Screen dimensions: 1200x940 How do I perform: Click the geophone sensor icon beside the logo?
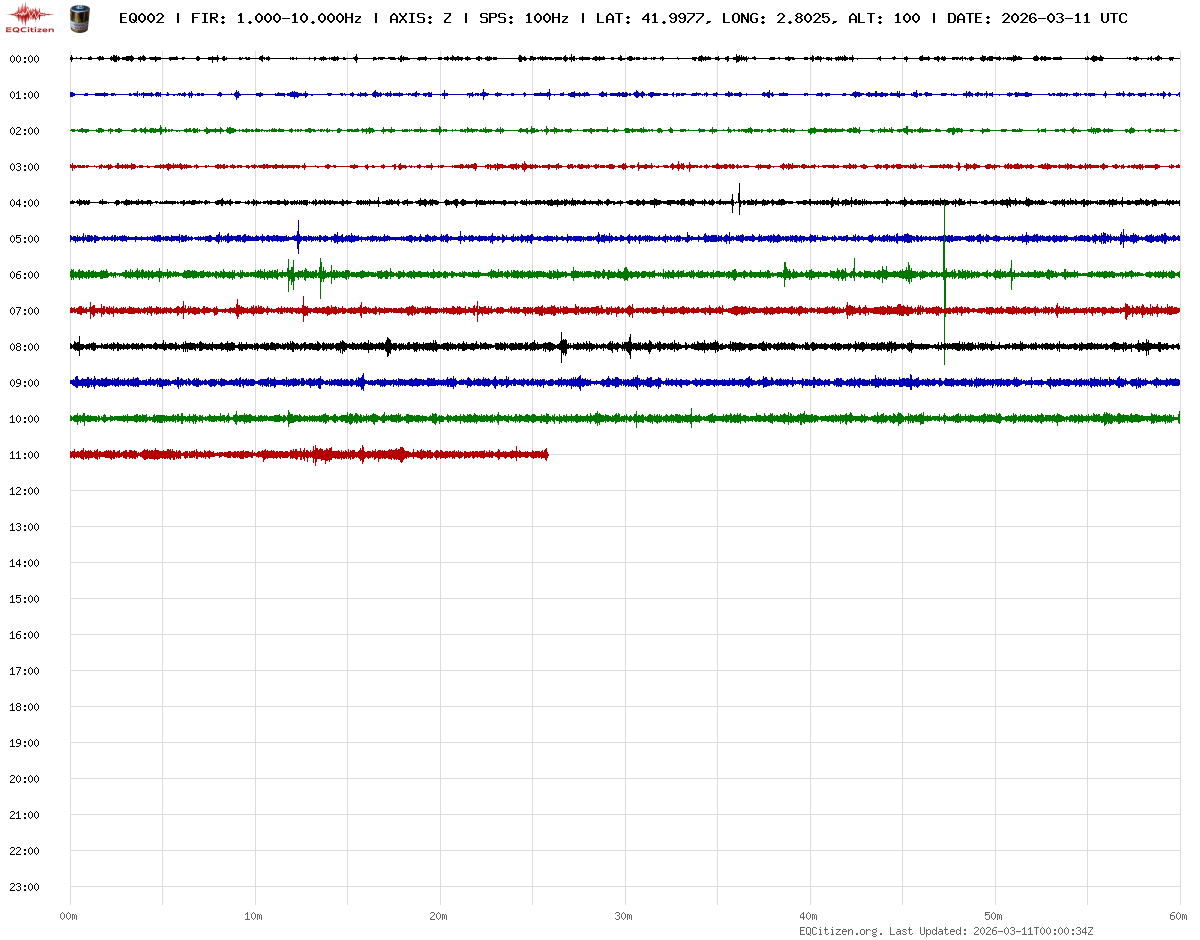coord(78,18)
